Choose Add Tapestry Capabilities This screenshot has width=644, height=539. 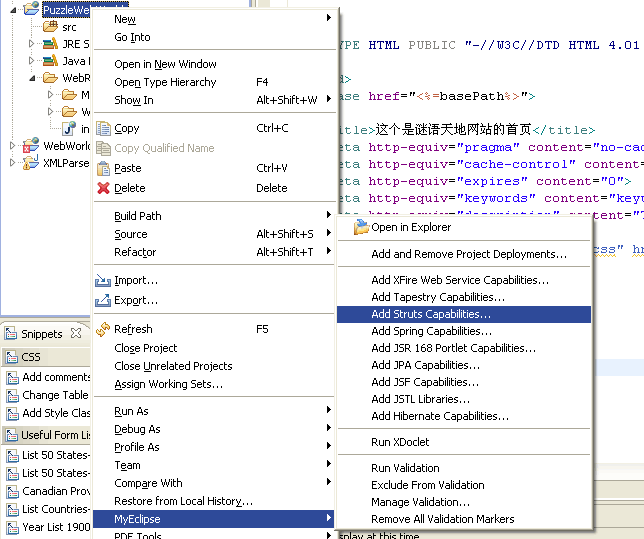[x=464, y=297]
